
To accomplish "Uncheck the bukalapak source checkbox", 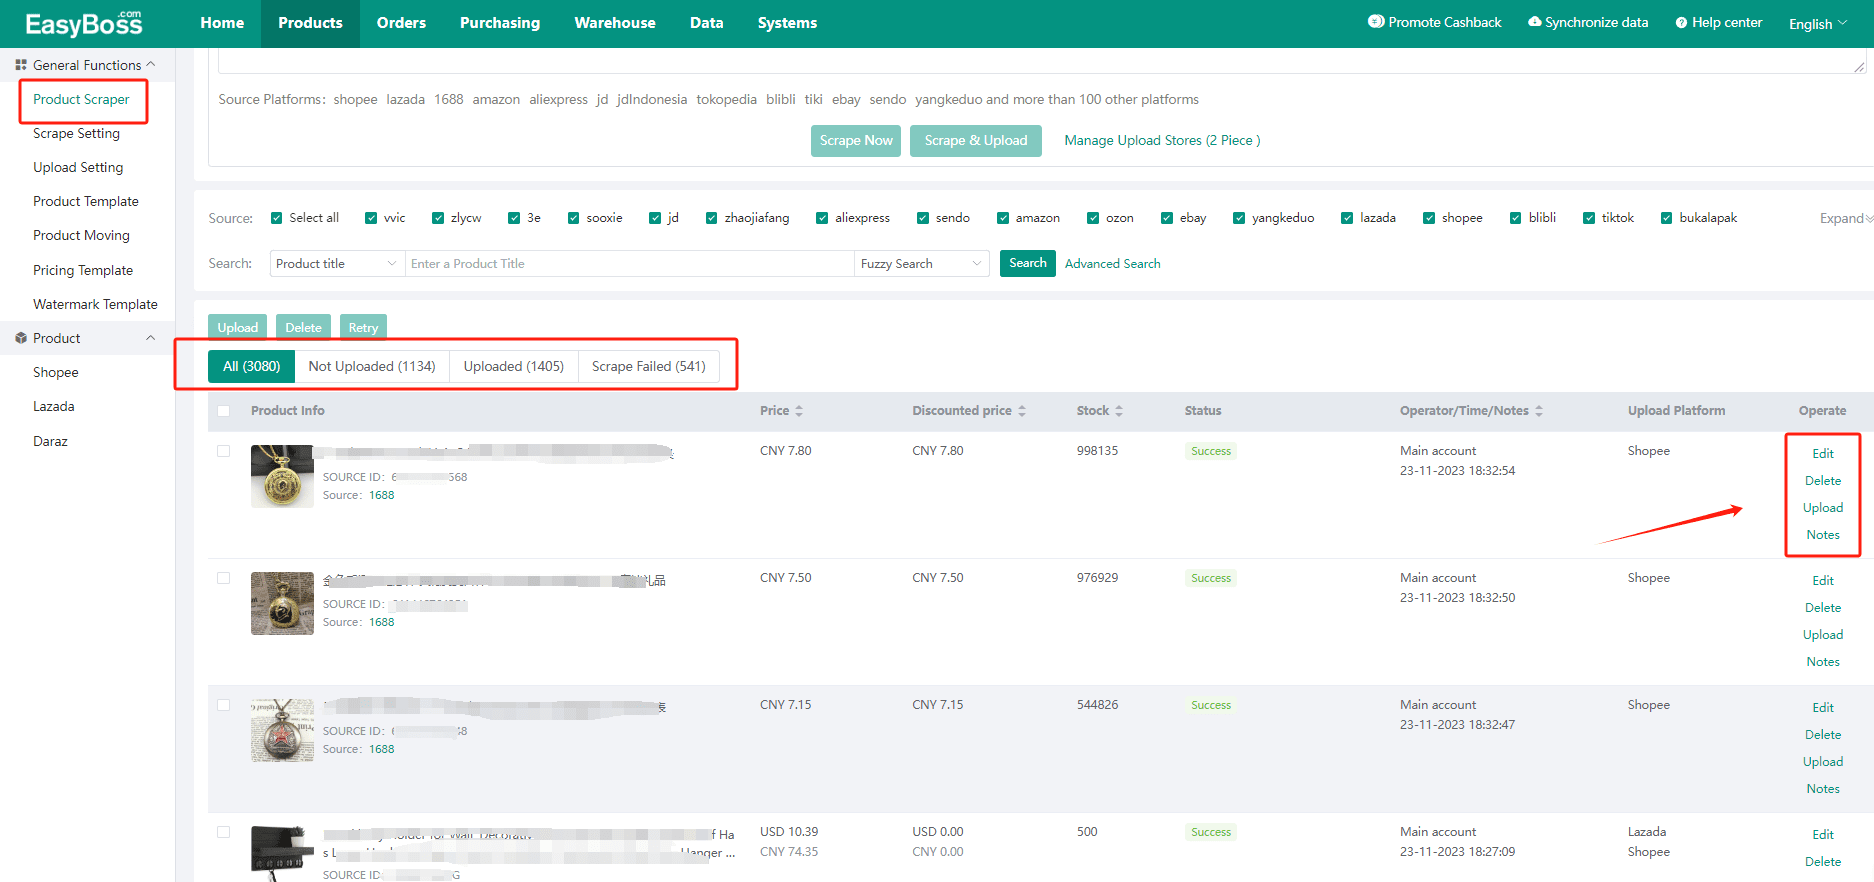I will pyautogui.click(x=1667, y=218).
